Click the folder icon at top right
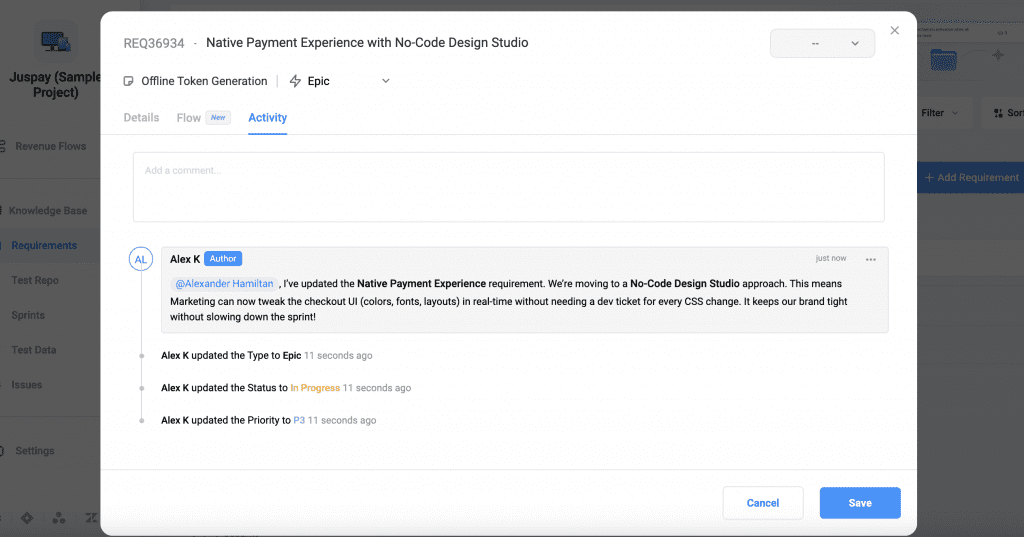The height and width of the screenshot is (537, 1024). [x=943, y=61]
